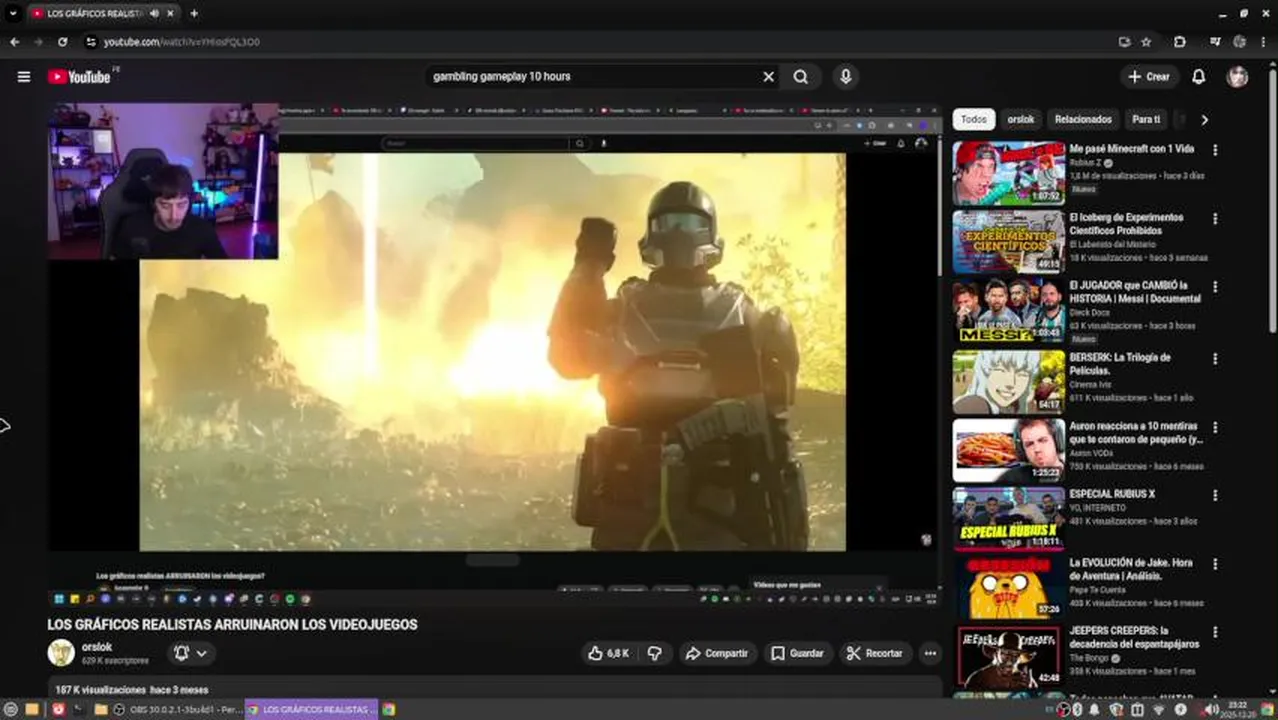Start voice search with the microphone
1278x720 pixels.
846,77
